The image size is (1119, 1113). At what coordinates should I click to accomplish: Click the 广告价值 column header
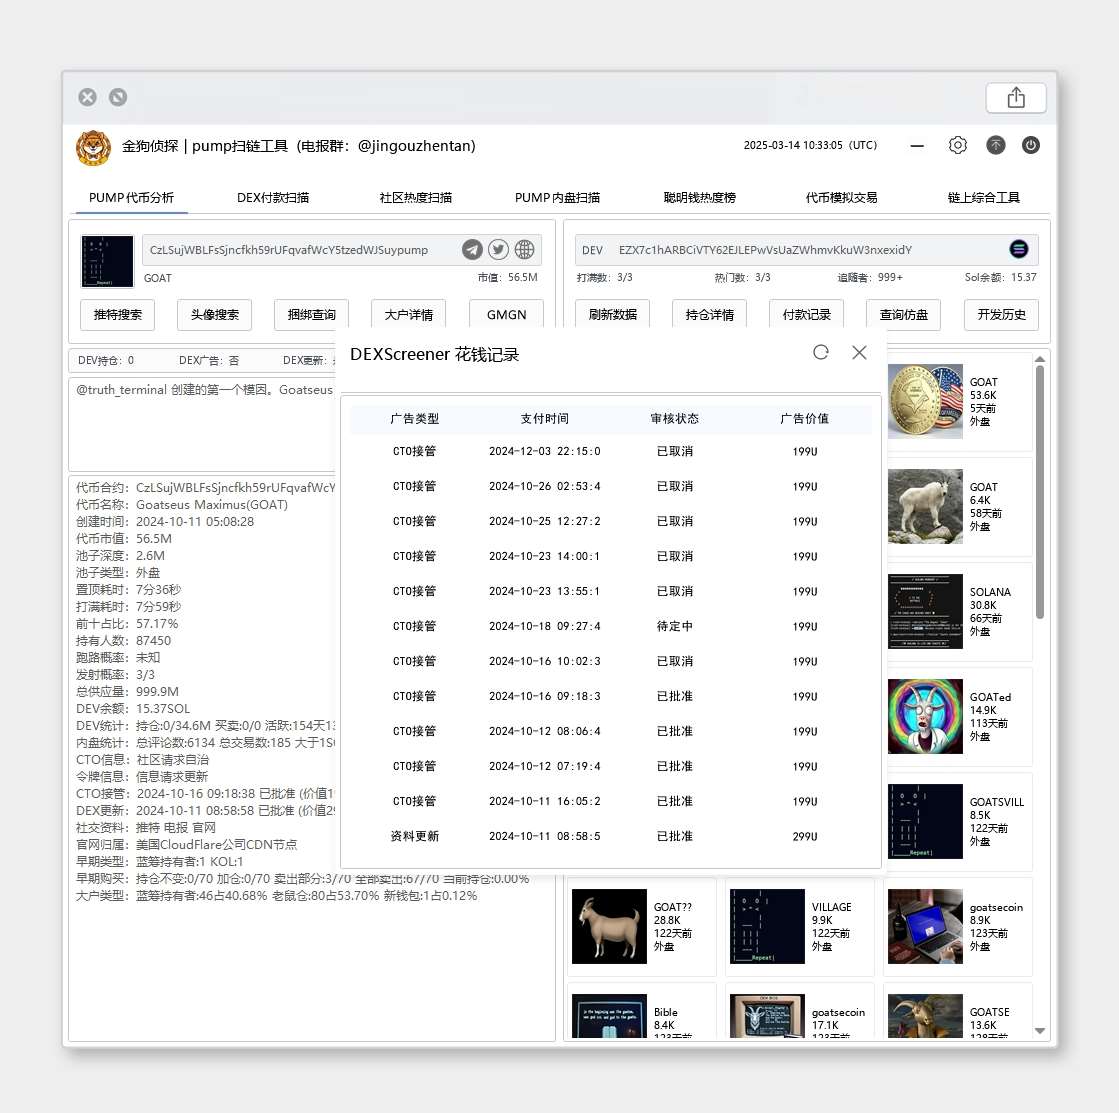tap(804, 419)
